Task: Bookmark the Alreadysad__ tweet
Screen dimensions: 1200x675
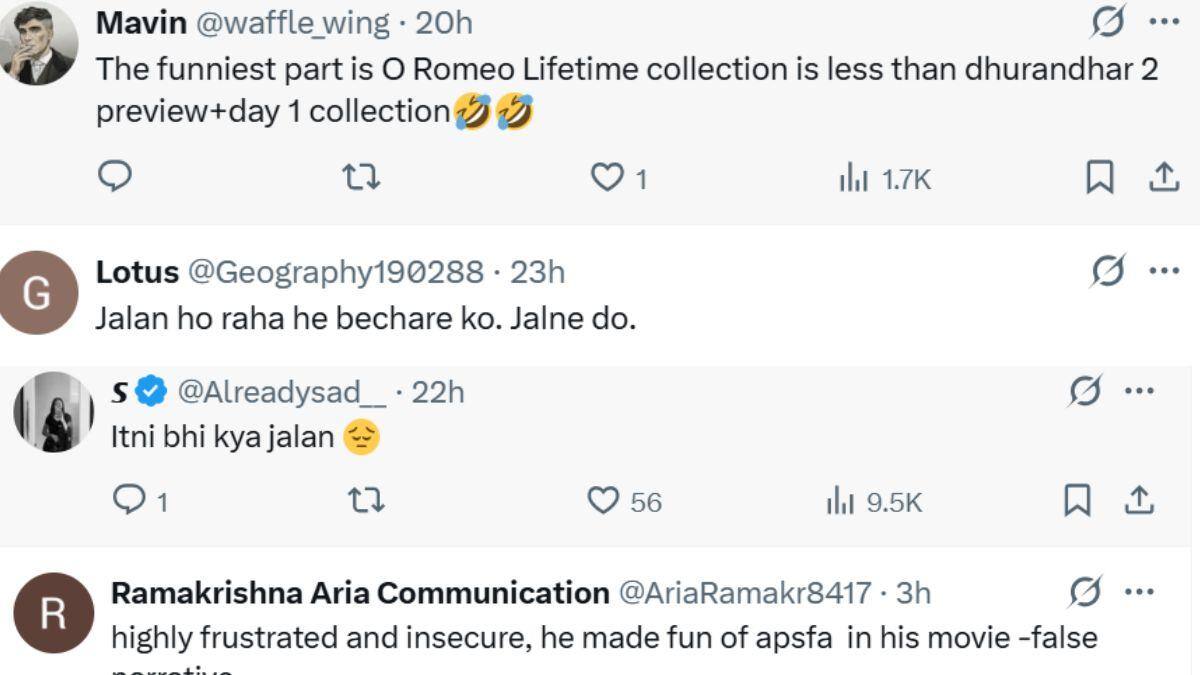Action: click(x=1077, y=500)
